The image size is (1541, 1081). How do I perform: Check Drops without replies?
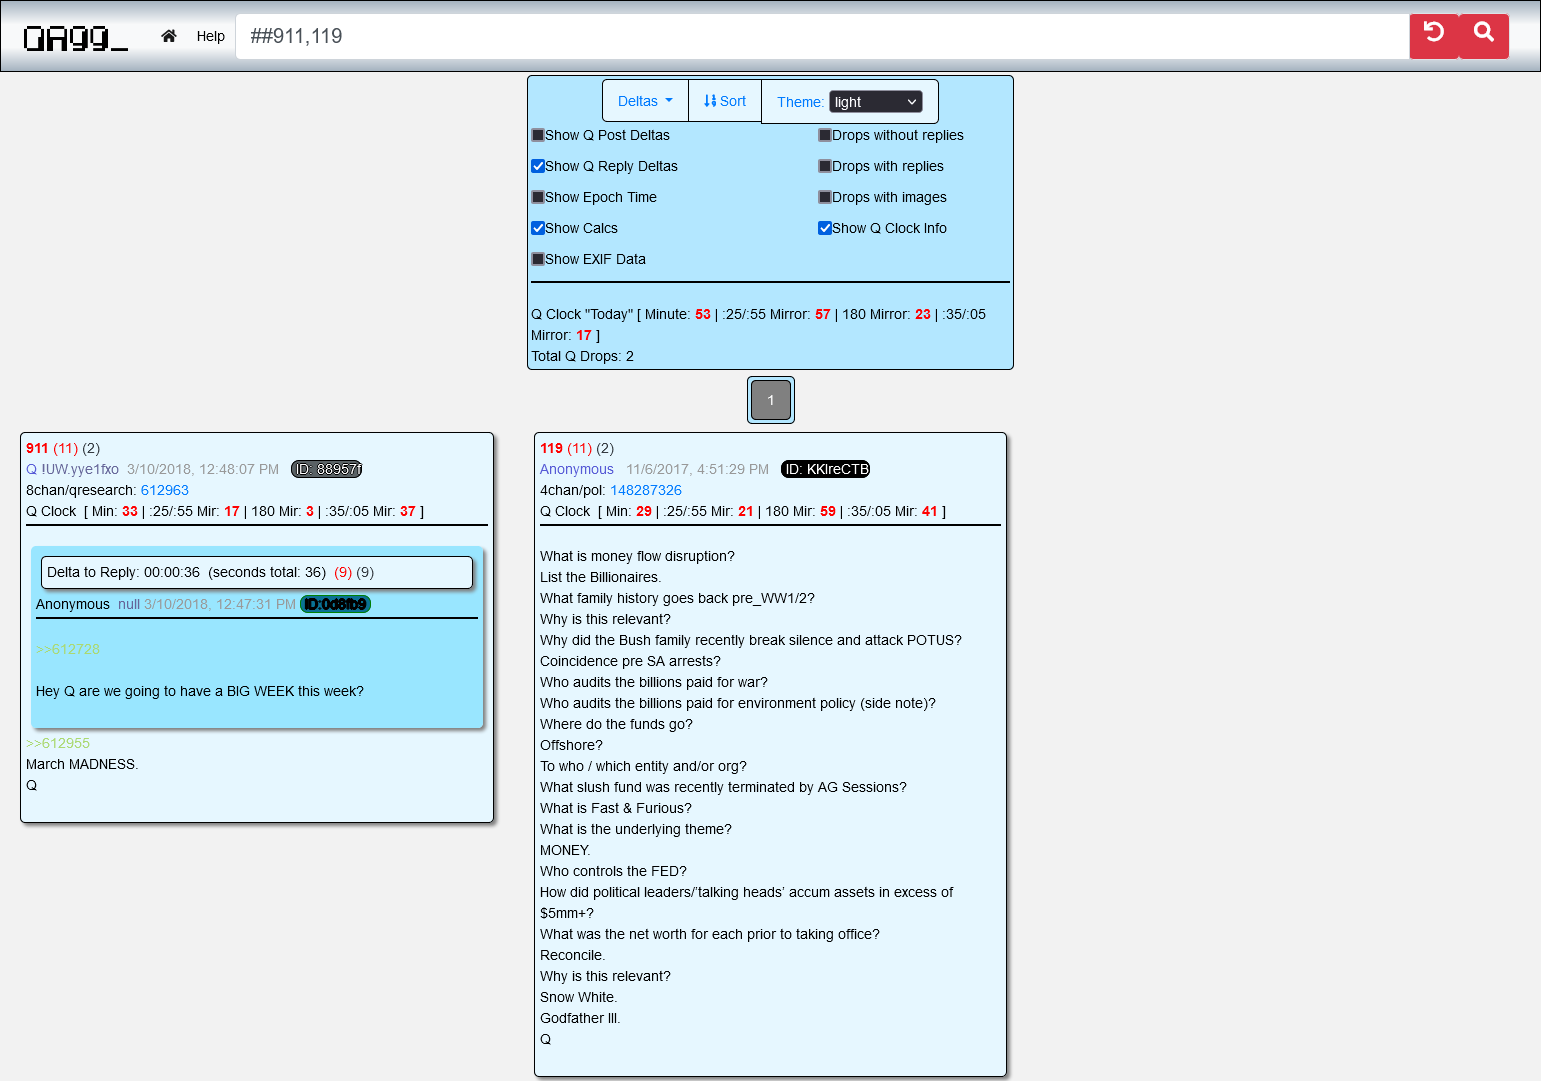[x=825, y=135]
